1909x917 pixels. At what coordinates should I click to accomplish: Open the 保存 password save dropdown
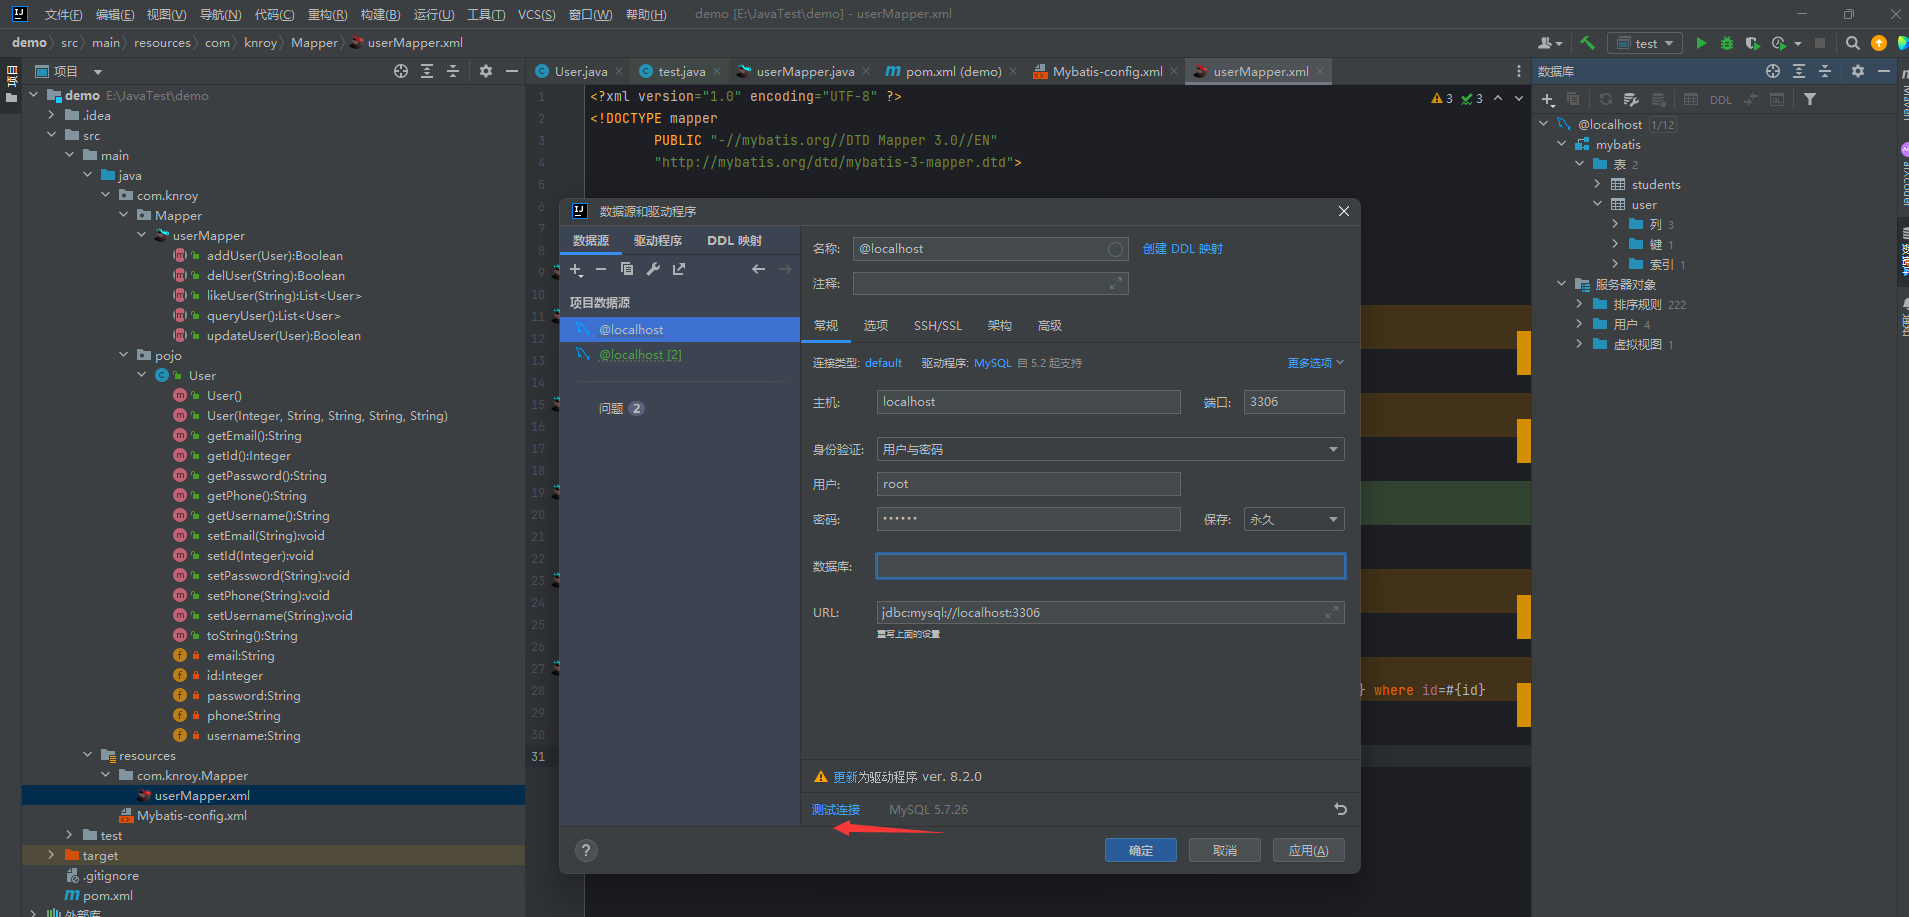(1293, 520)
